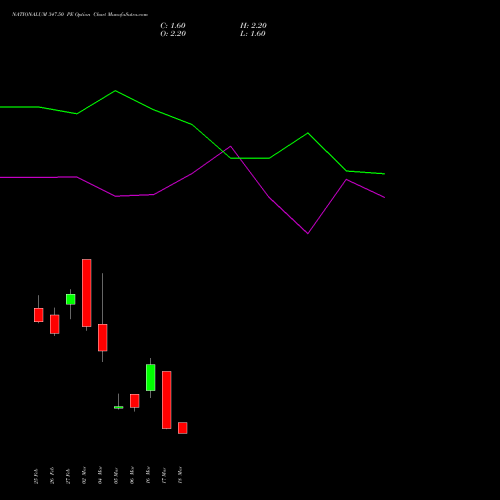500x500 pixels.
Task: Click the 04 Mar date axis label
Action: tap(100, 475)
